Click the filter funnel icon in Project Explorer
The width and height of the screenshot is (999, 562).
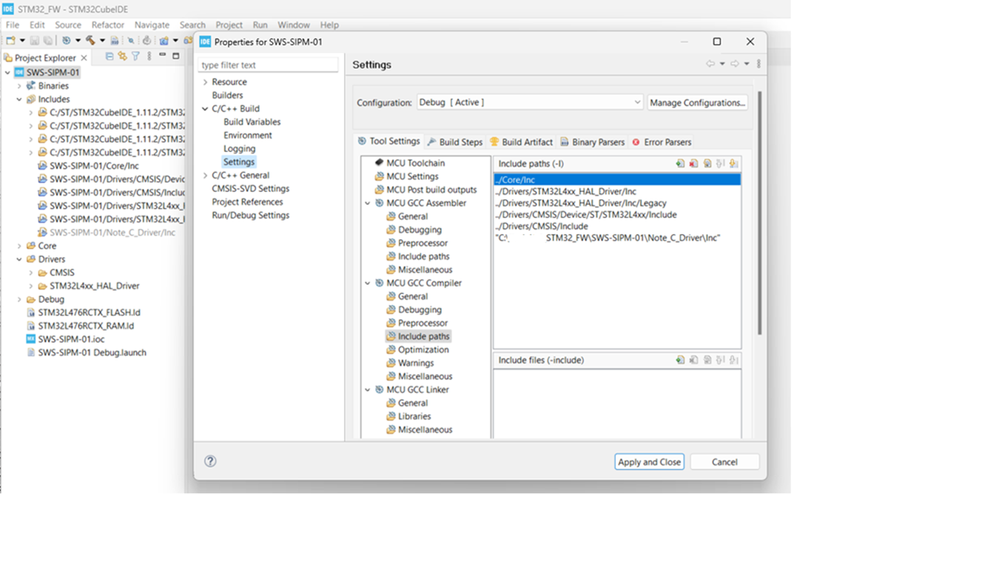135,56
